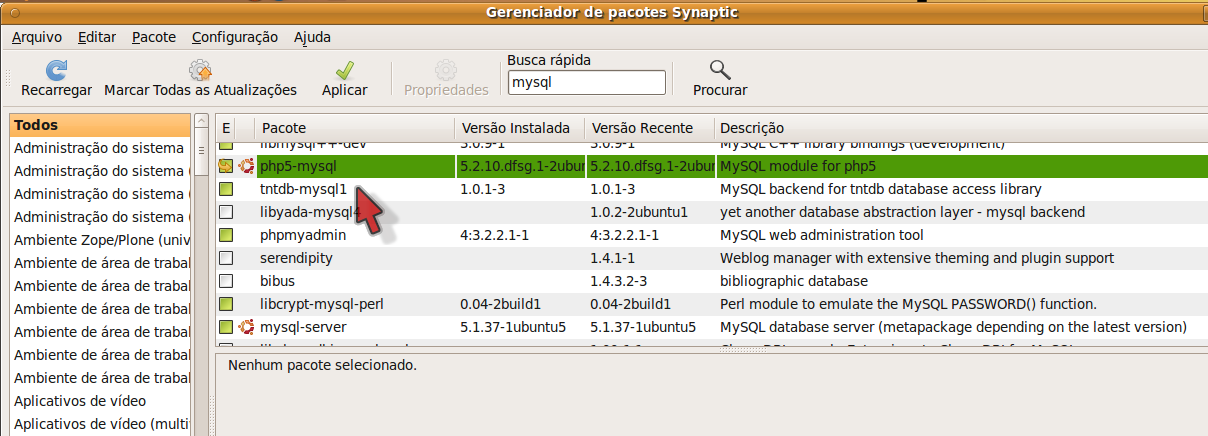Reload package list with Recarregar
1208x436 pixels.
tap(56, 79)
